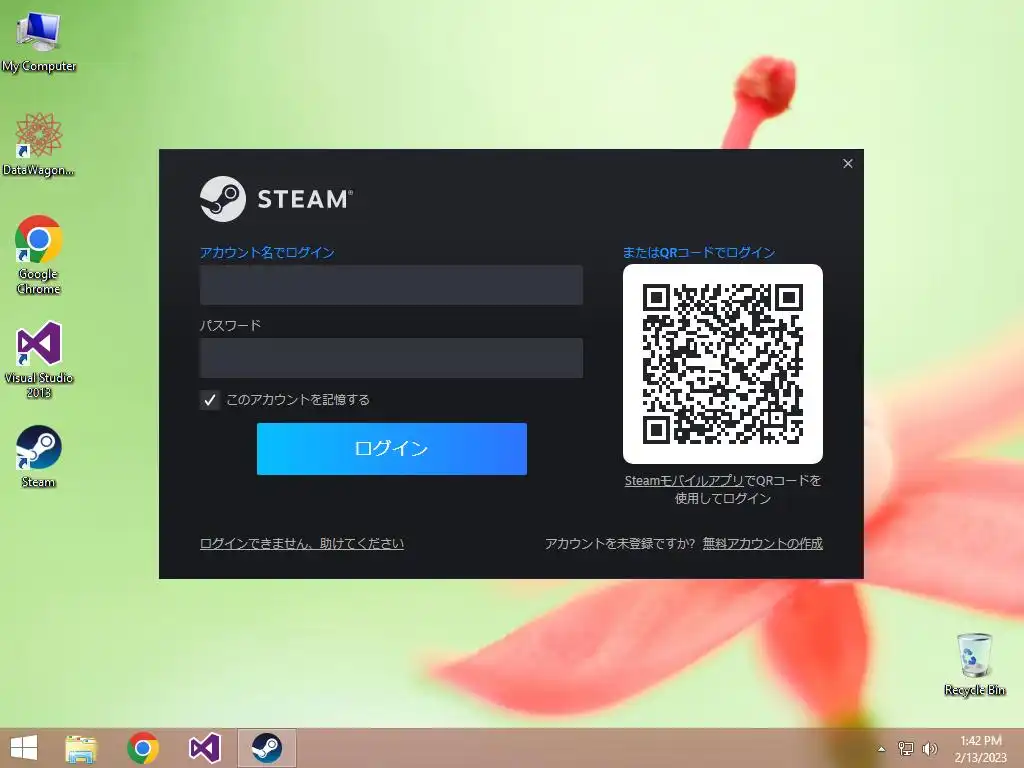
Task: Click またはQRコードでログイン label text
Action: 699,253
